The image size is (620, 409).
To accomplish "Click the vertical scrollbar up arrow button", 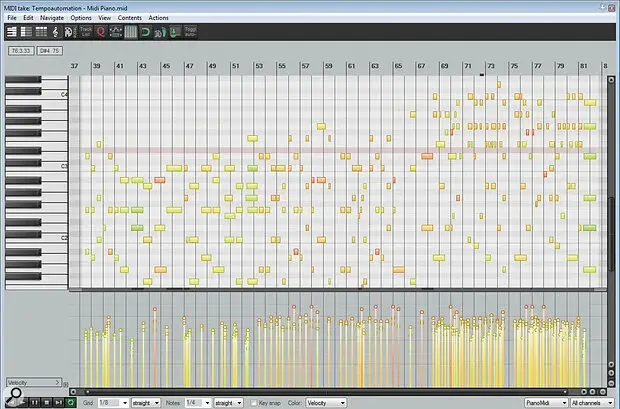I will (611, 80).
